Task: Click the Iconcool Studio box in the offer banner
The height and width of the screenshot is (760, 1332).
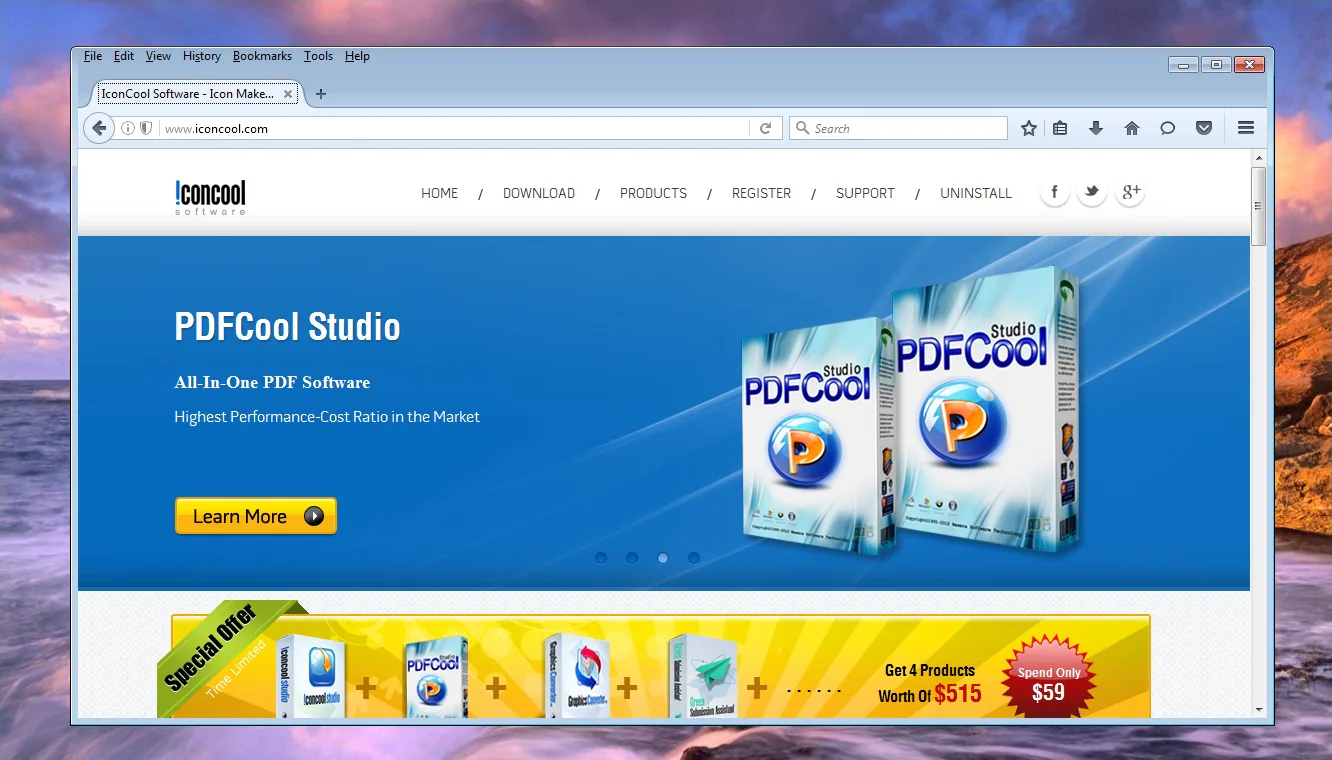Action: 312,675
